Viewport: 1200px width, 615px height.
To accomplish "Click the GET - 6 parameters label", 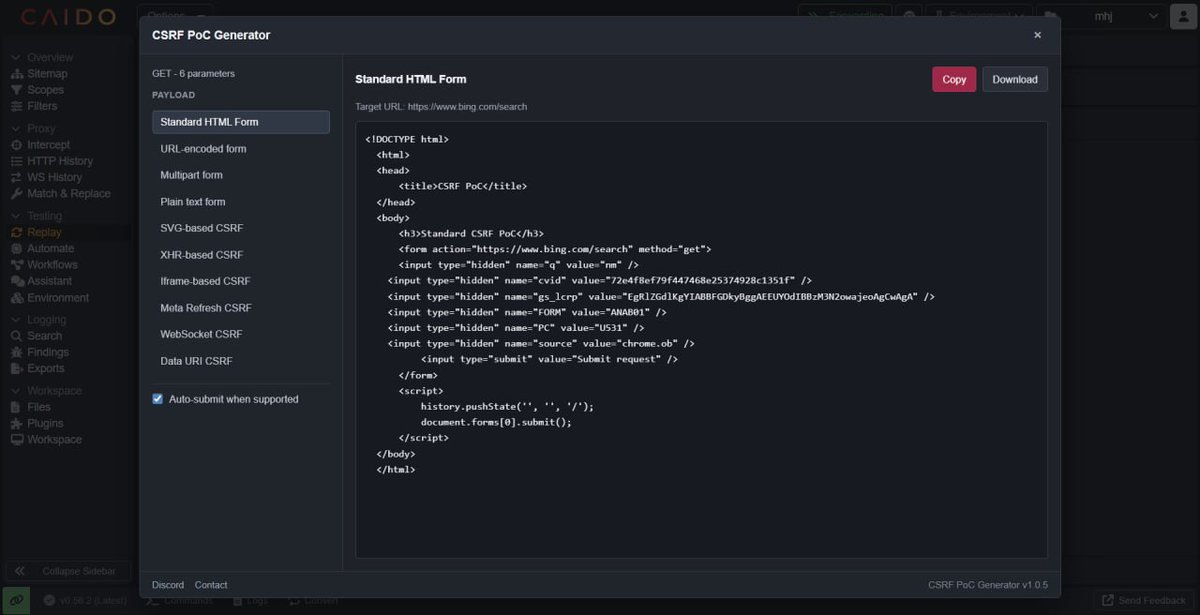I will point(193,74).
